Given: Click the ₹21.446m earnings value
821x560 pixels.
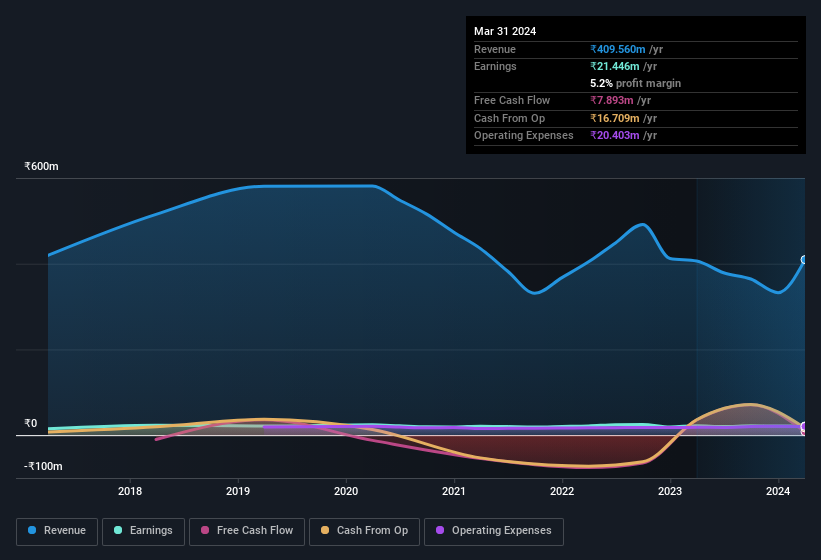Looking at the screenshot, I should tap(615, 66).
